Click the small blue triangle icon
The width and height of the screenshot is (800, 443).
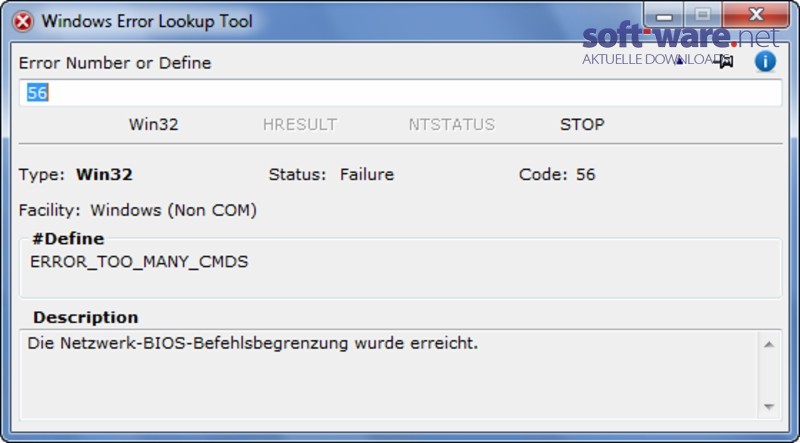[679, 62]
